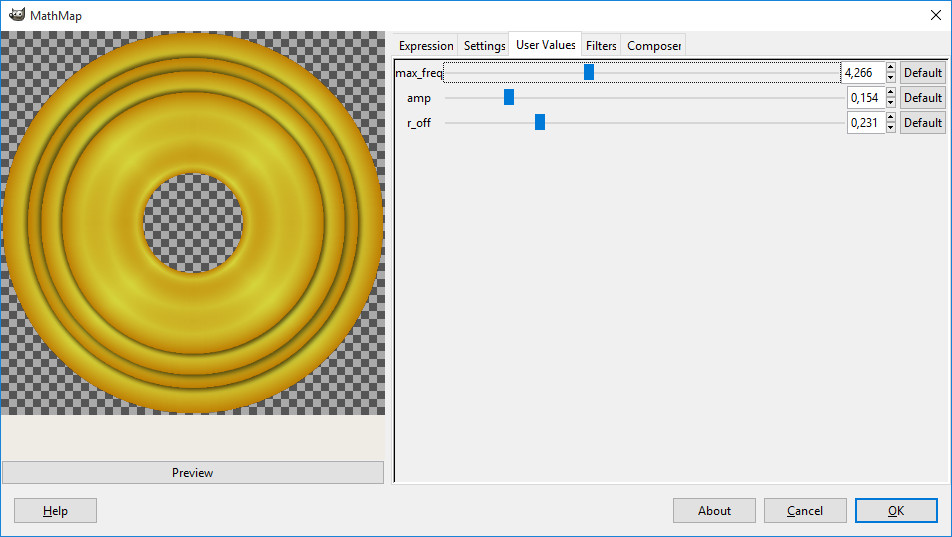
Task: Click the GIMP icon in the title bar
Action: coord(17,15)
